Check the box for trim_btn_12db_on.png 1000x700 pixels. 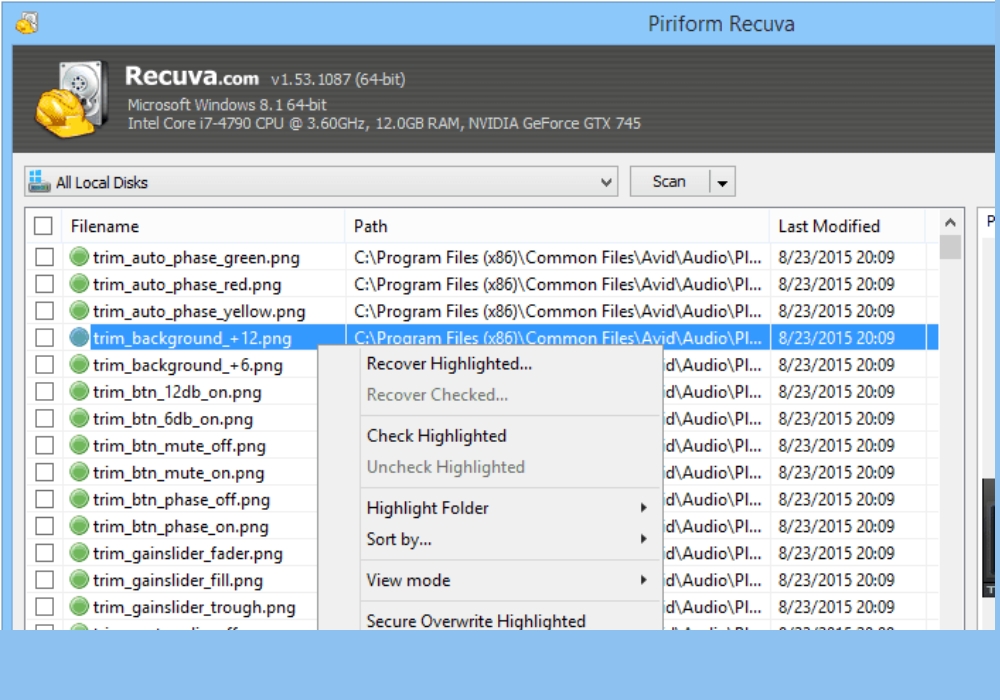[45, 391]
